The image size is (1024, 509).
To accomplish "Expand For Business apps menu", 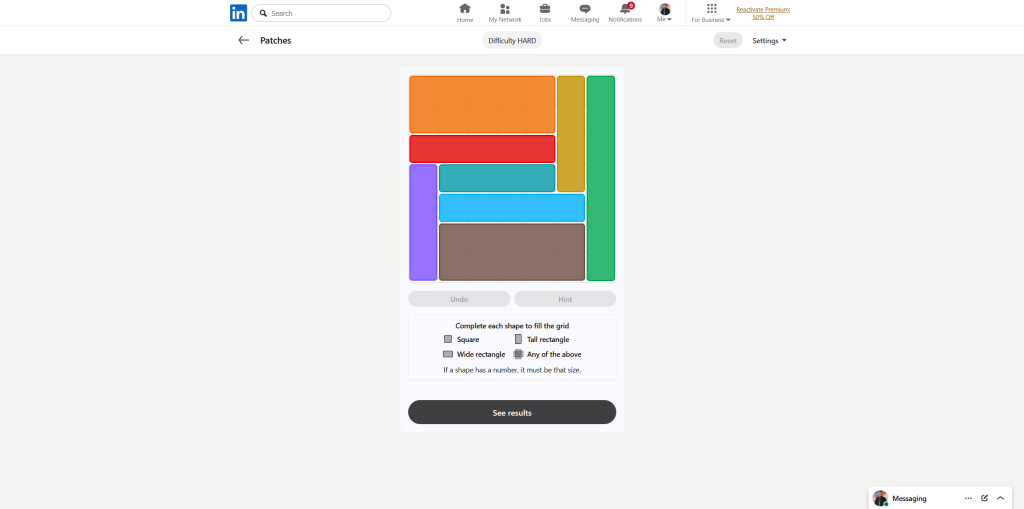I will (x=711, y=13).
